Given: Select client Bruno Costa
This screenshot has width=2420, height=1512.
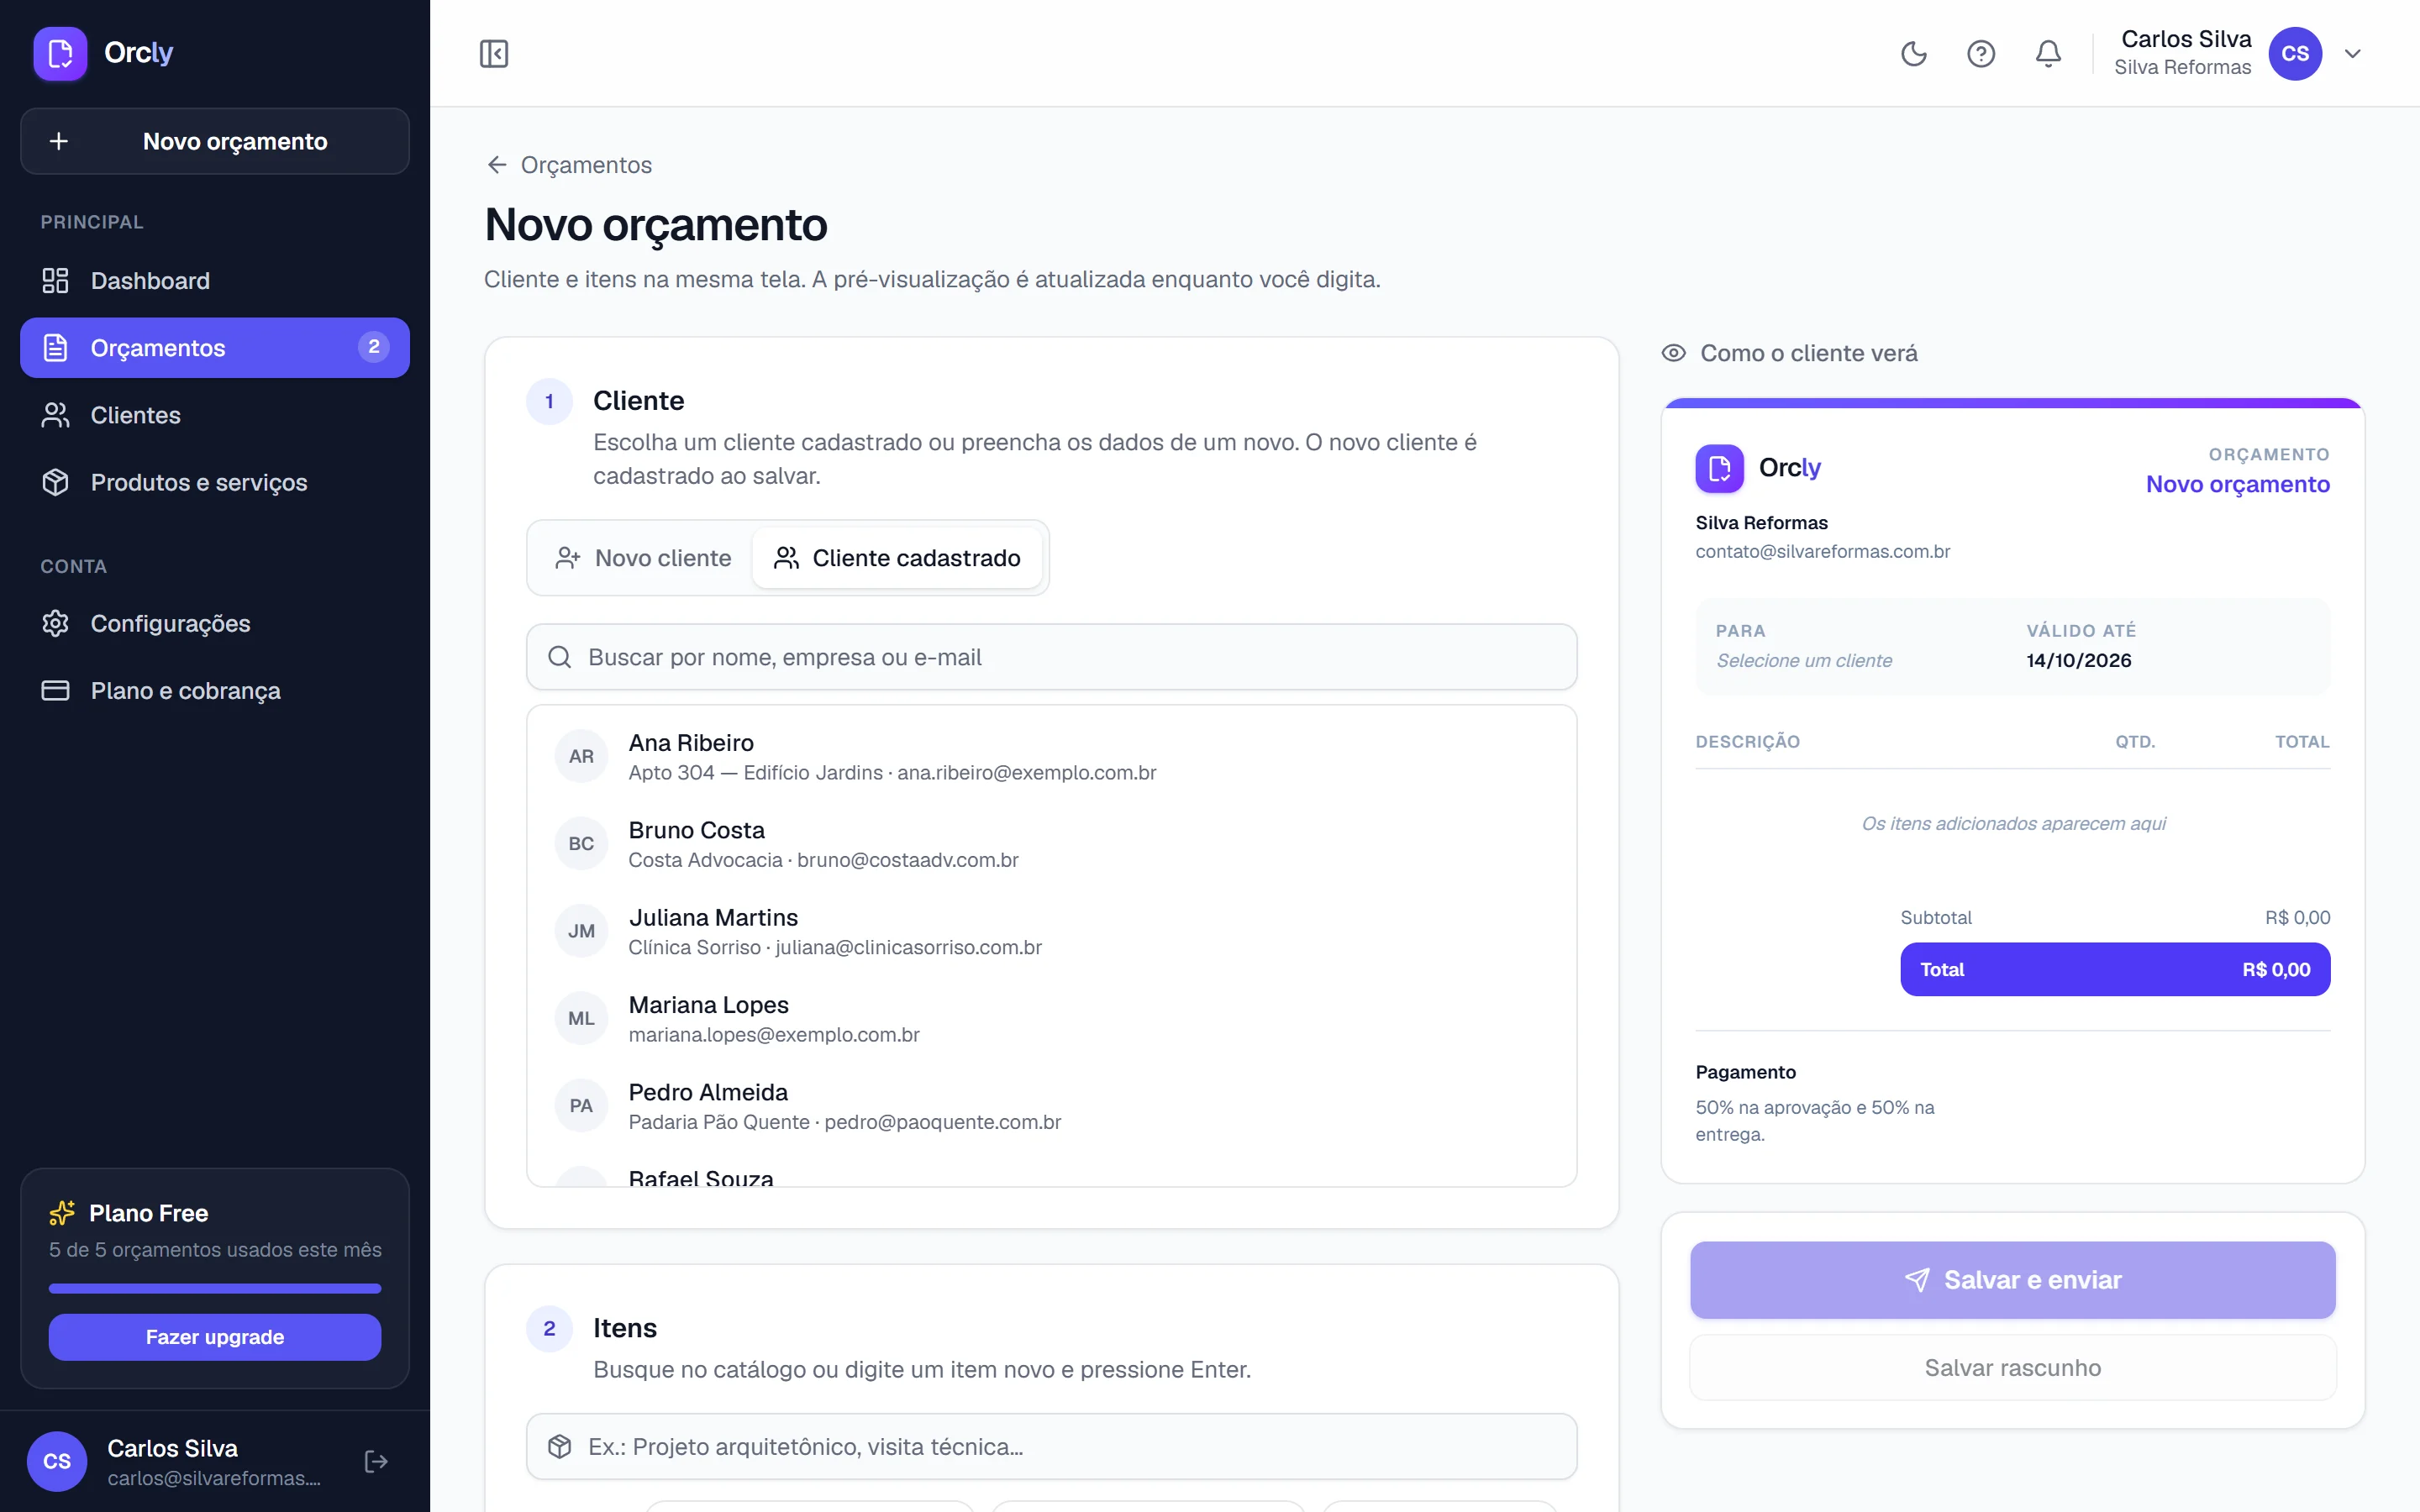Looking at the screenshot, I should pyautogui.click(x=1051, y=844).
